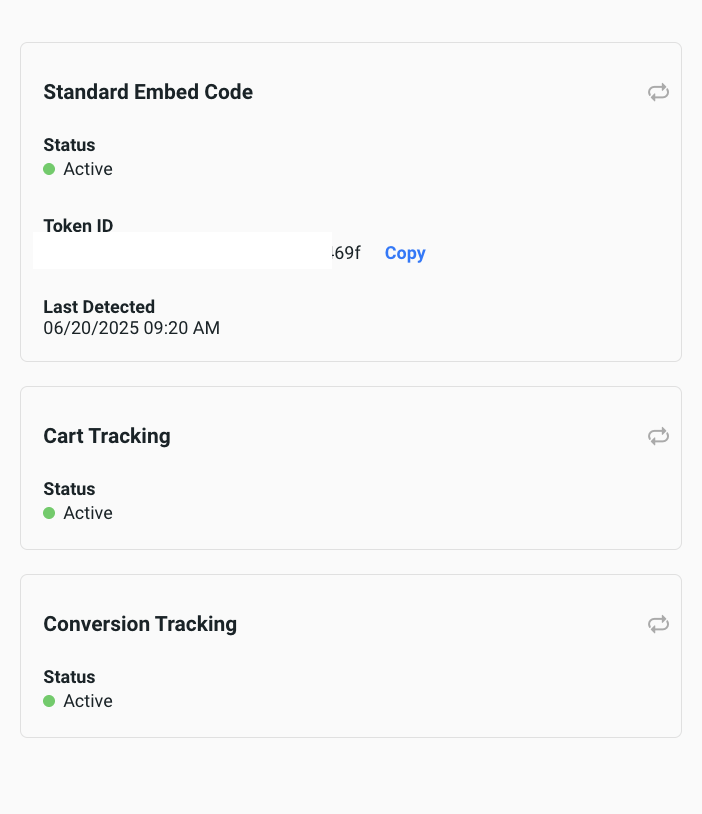Select the Standard Embed Code heading

click(148, 92)
